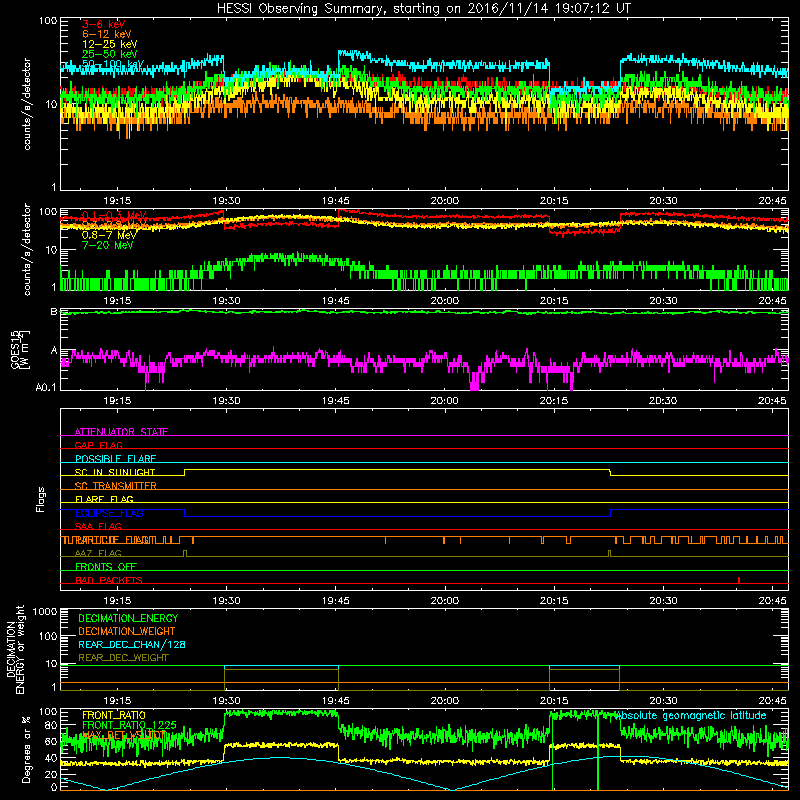This screenshot has height=800, width=800.
Task: Click the 7-20 MeV legend label
Action: (x=107, y=245)
